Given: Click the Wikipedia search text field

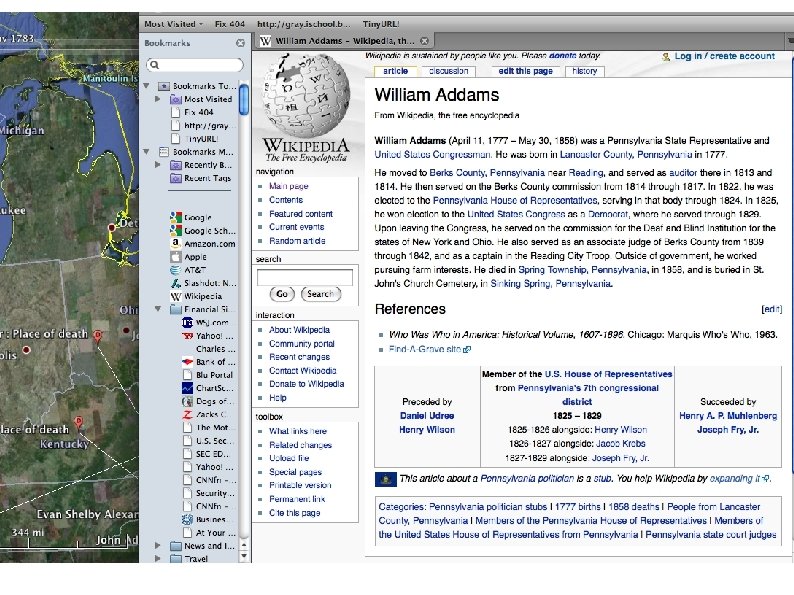Looking at the screenshot, I should [305, 277].
